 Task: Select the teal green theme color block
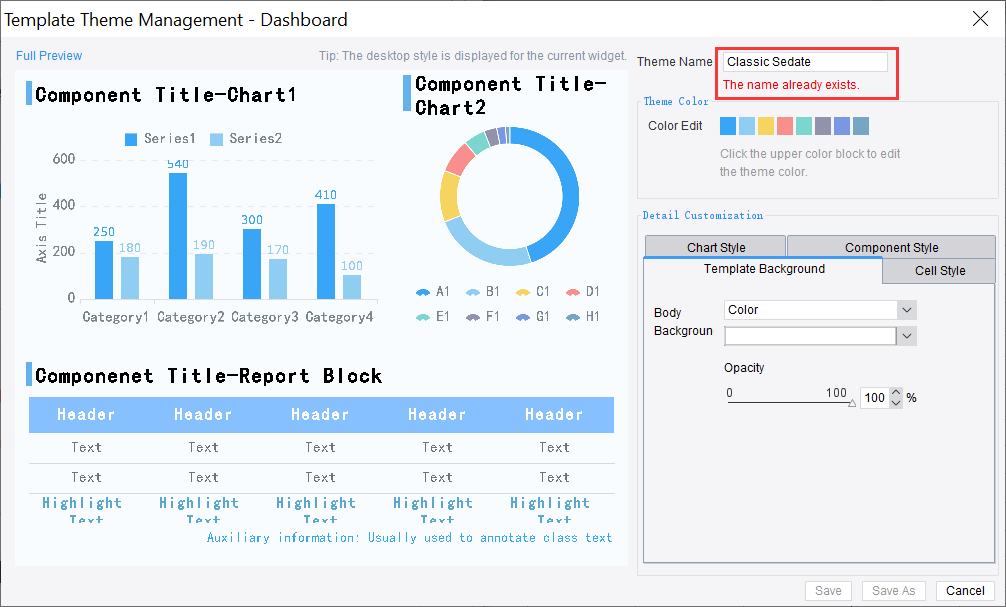[804, 126]
